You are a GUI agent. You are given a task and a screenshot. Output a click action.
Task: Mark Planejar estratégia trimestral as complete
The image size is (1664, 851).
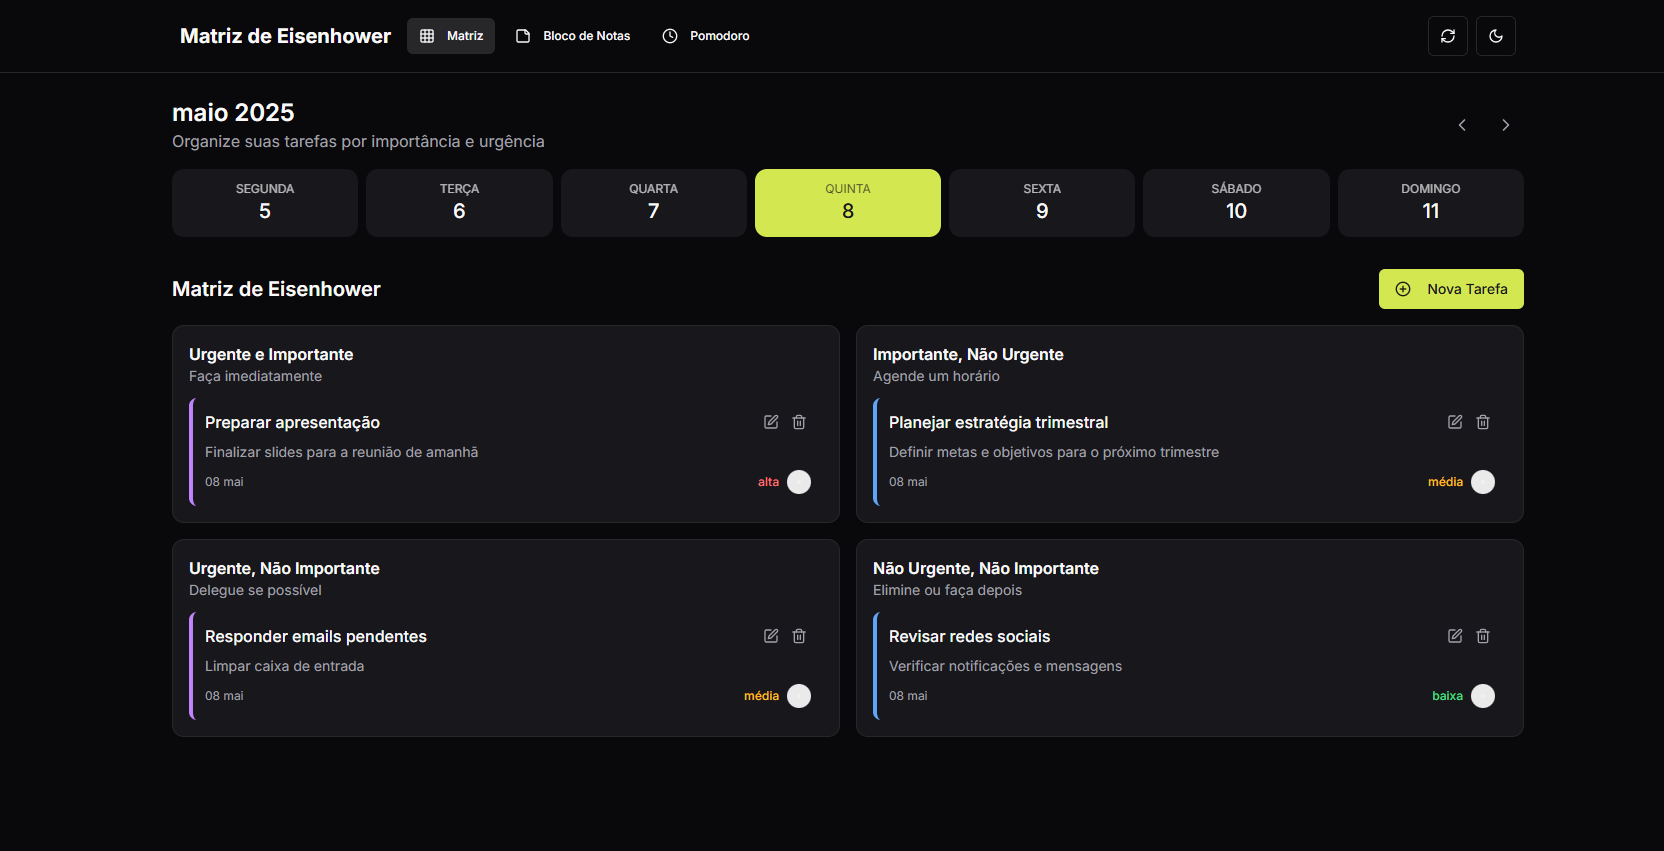click(1483, 482)
